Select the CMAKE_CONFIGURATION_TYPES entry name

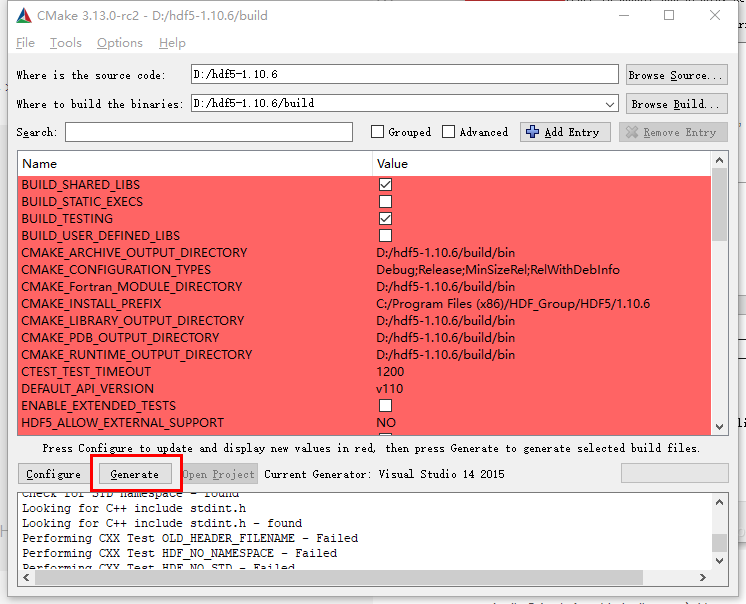116,270
